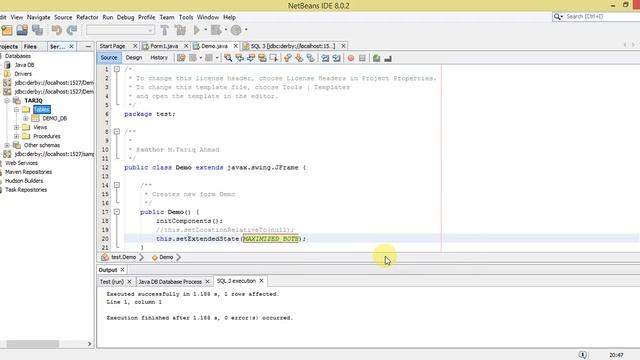Collapse the Tables folder node
The width and height of the screenshot is (640, 360).
coord(16,109)
